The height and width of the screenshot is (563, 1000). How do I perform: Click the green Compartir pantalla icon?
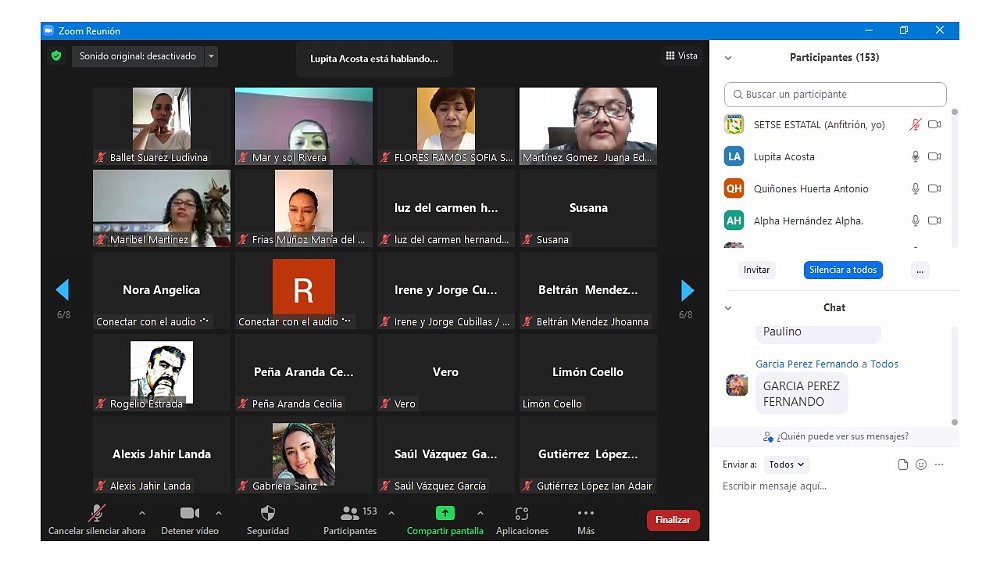(445, 513)
